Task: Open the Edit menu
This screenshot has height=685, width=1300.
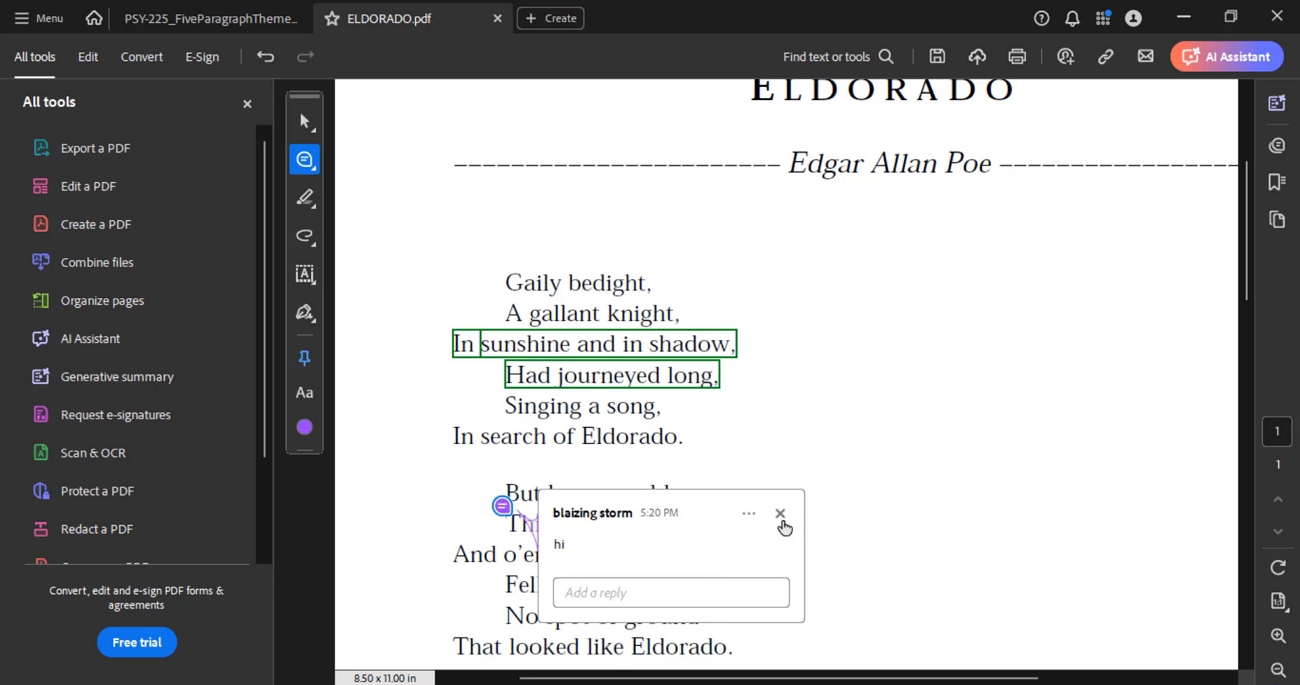Action: pos(88,57)
